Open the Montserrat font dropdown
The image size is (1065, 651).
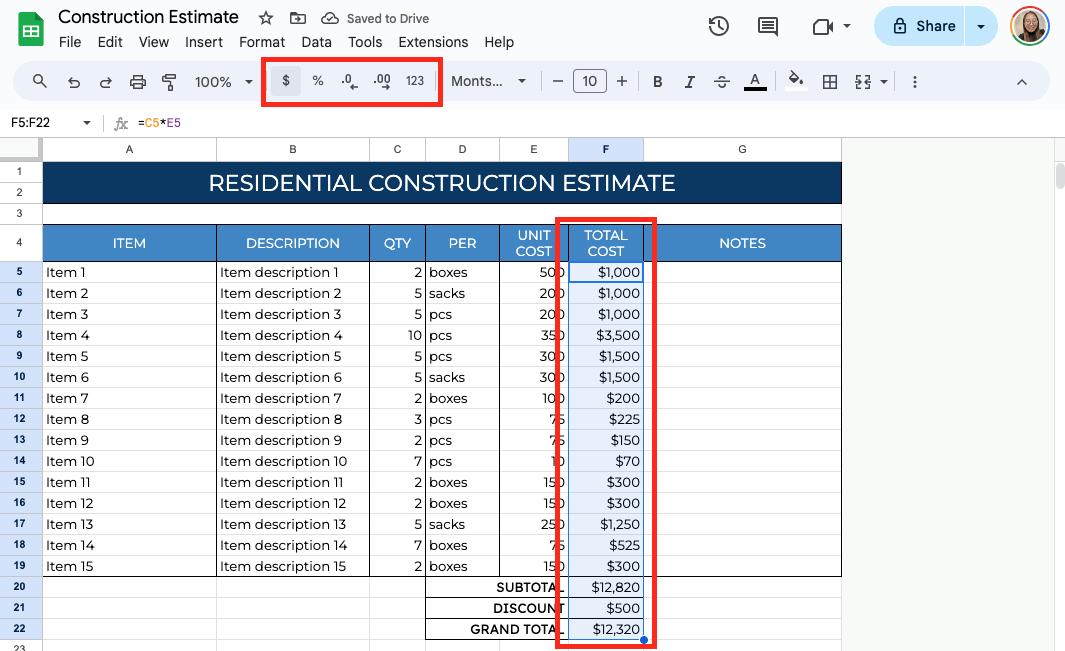tap(488, 82)
